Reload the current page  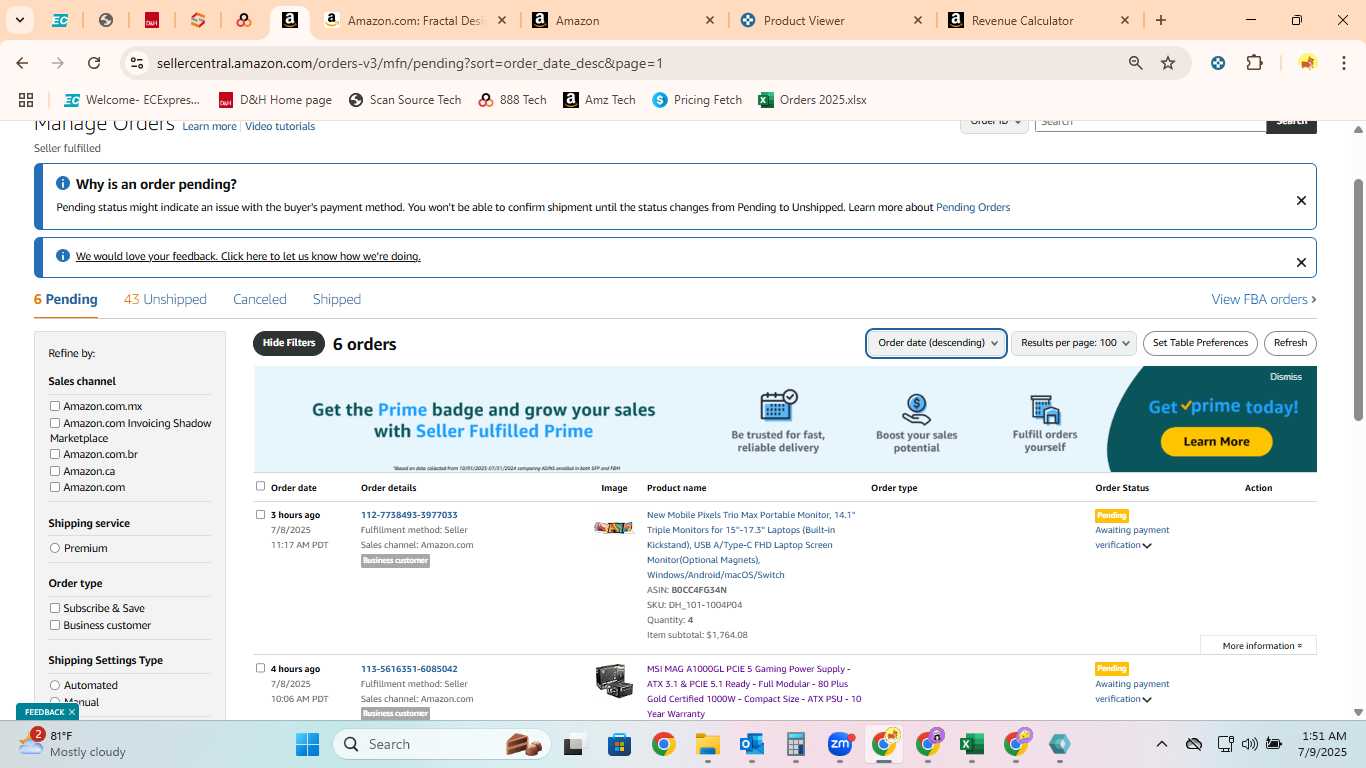[94, 63]
